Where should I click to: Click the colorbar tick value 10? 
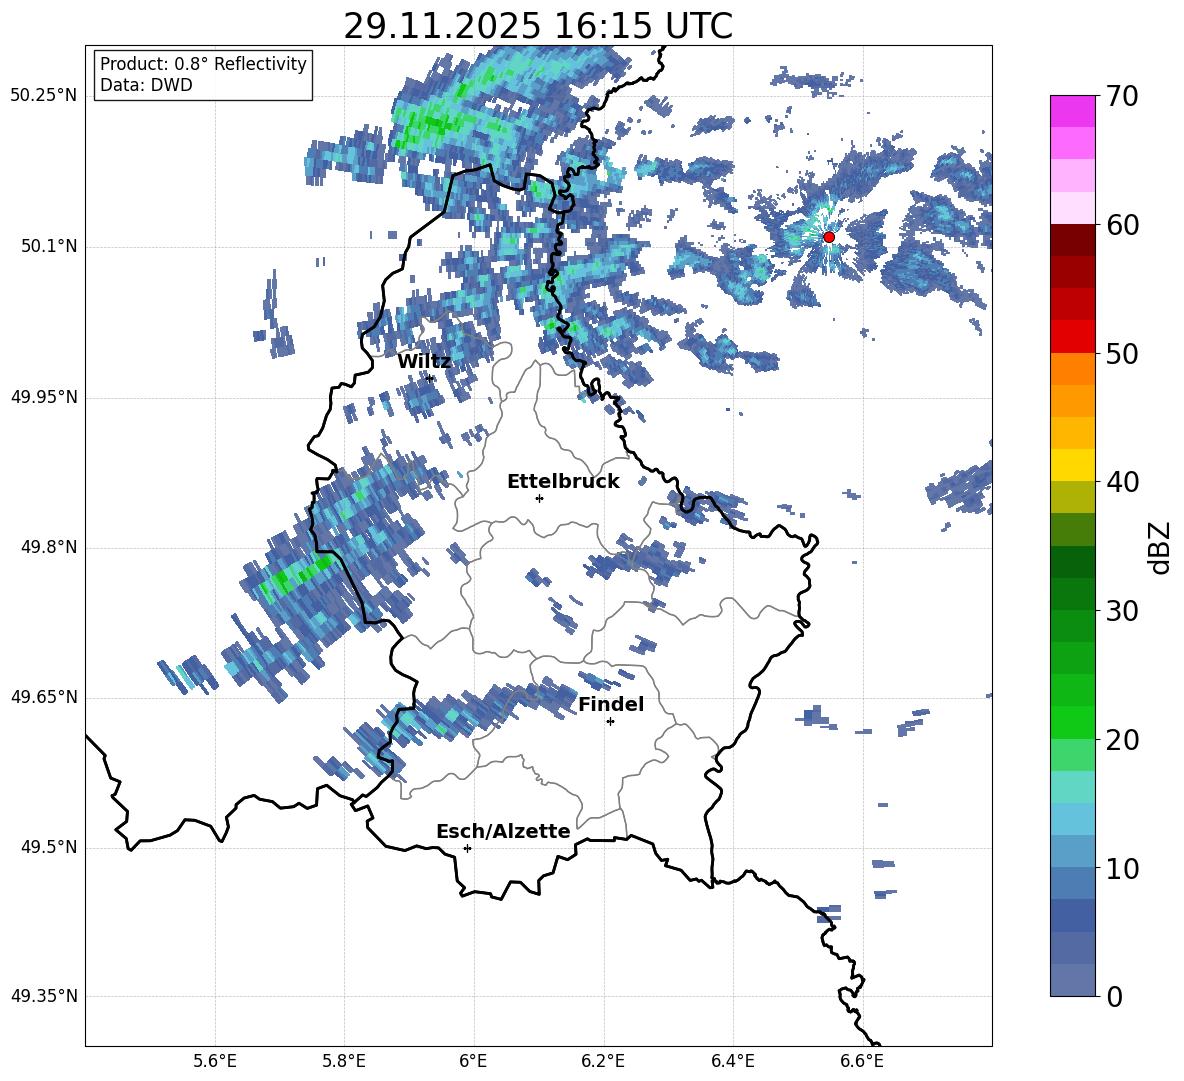click(1122, 868)
